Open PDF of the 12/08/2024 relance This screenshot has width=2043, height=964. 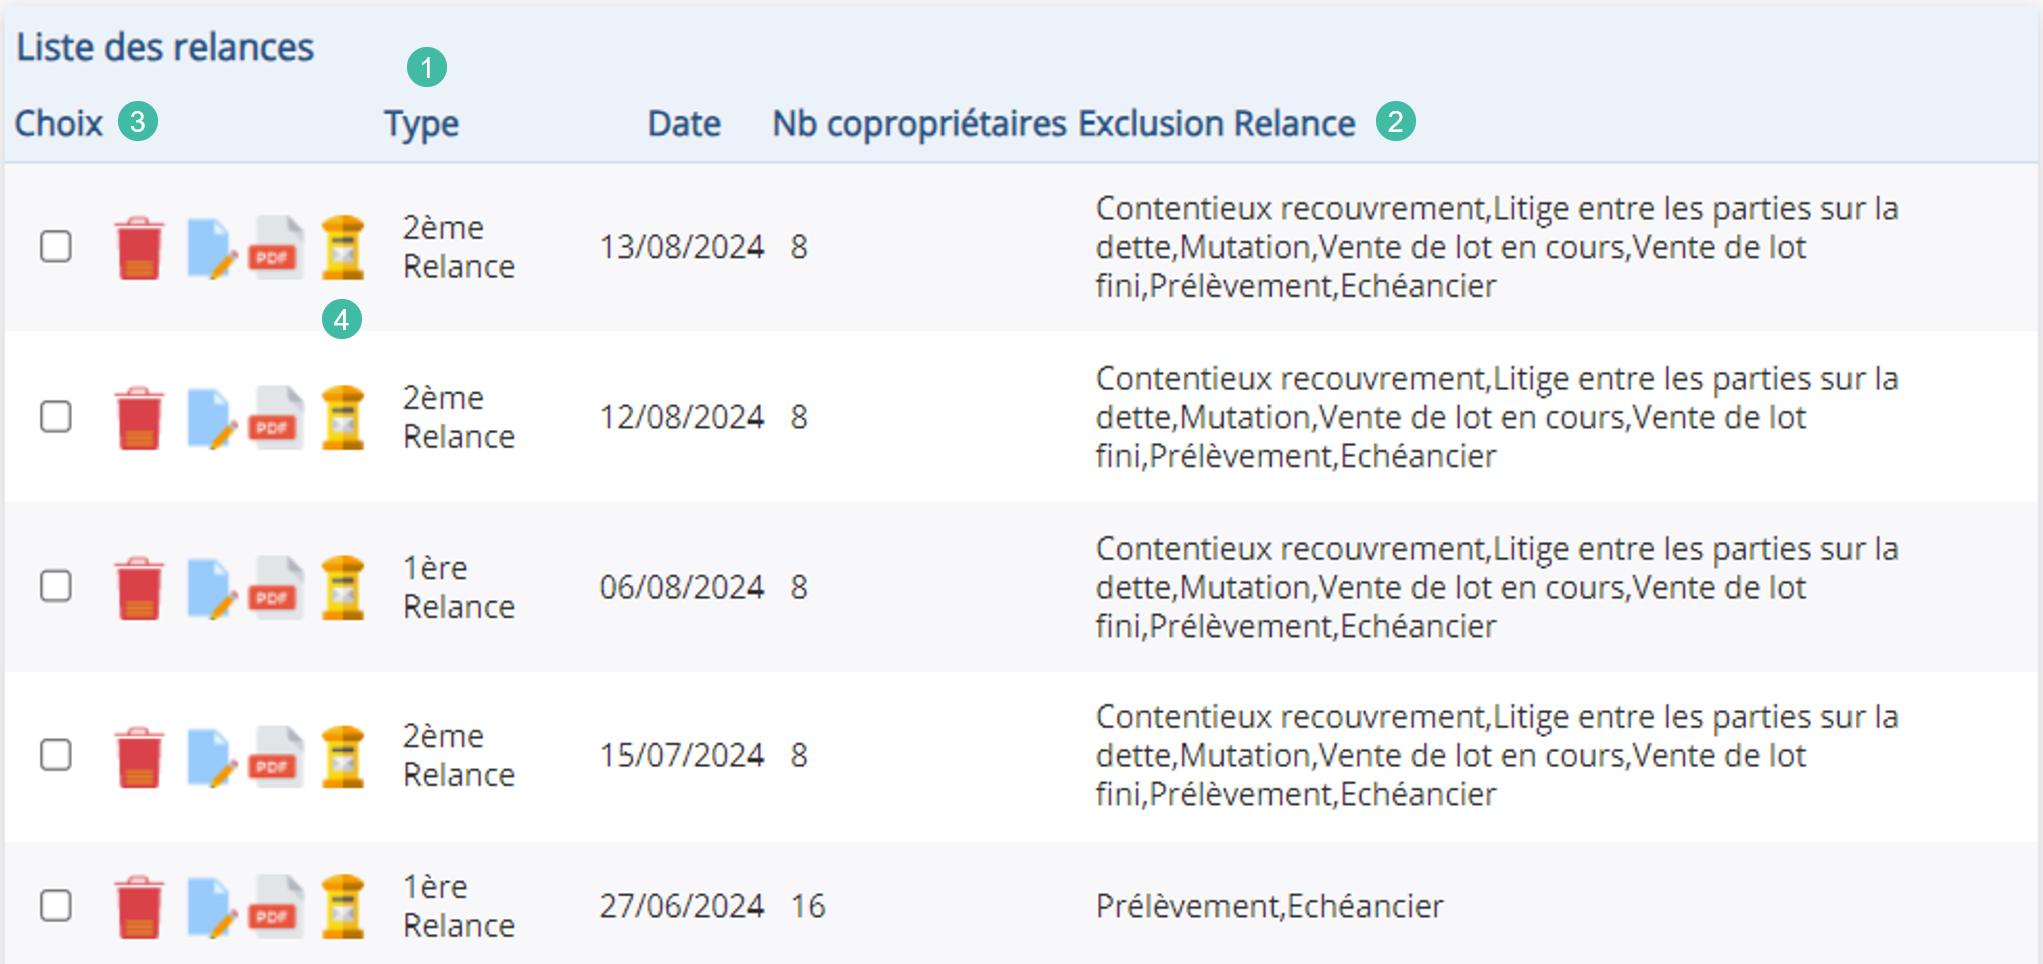tap(276, 418)
